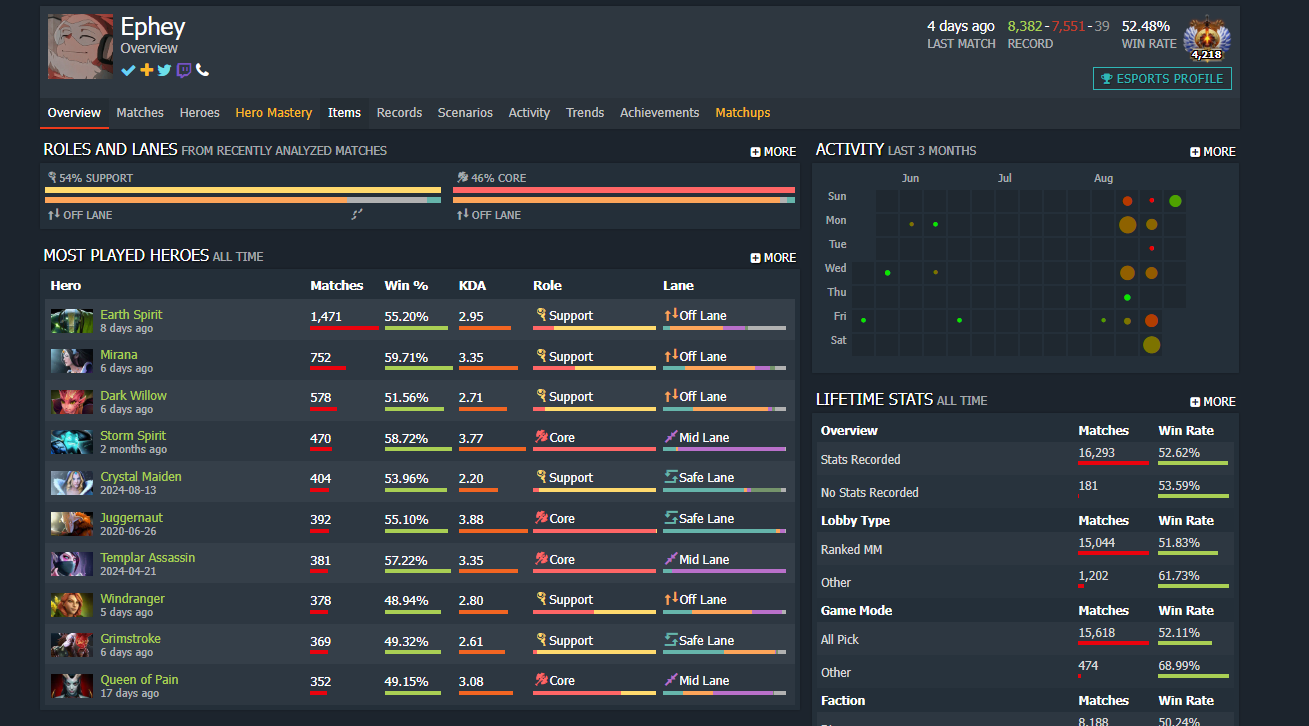Click the phone icon beside Twitch
The width and height of the screenshot is (1309, 726).
click(x=203, y=70)
